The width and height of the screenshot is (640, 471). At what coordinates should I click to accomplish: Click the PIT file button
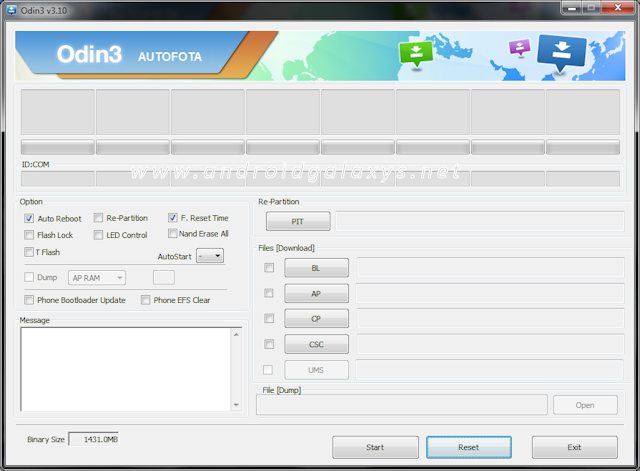tap(297, 221)
